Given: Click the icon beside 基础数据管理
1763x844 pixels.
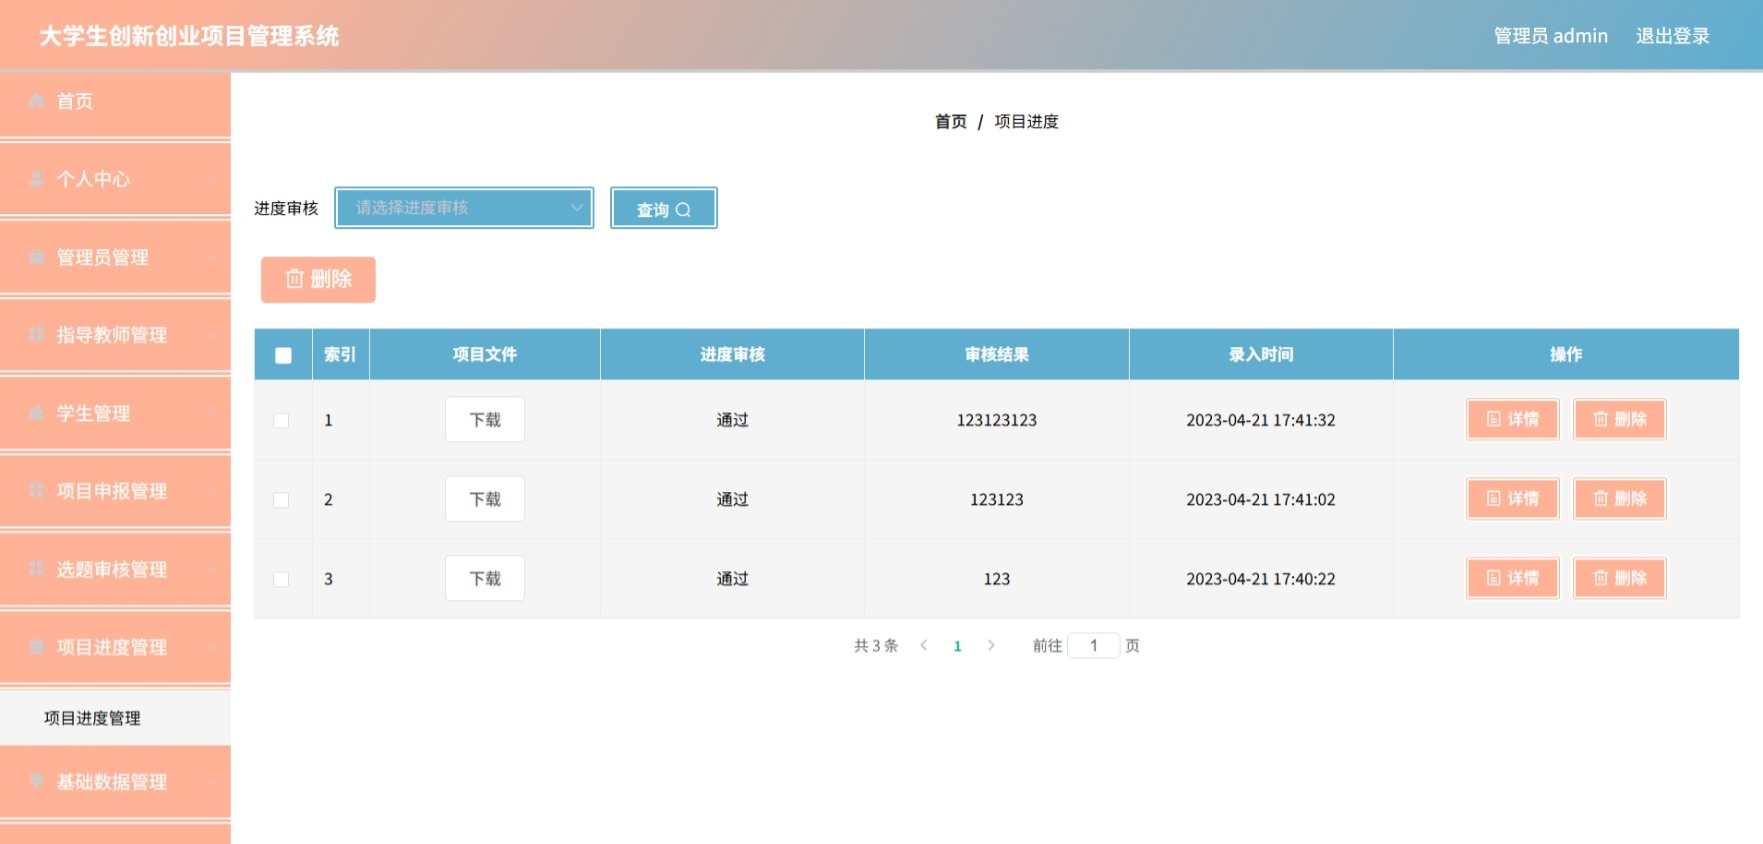Looking at the screenshot, I should tap(37, 782).
